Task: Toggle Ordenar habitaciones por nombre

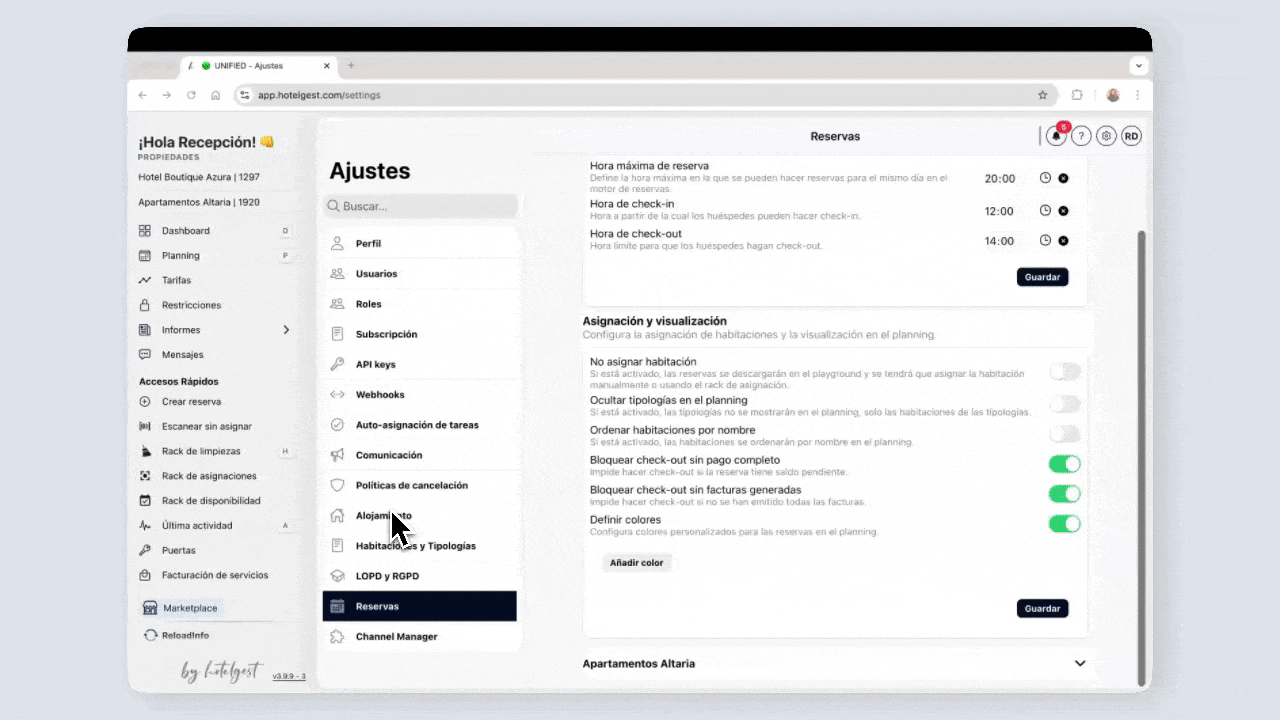Action: 1064,434
